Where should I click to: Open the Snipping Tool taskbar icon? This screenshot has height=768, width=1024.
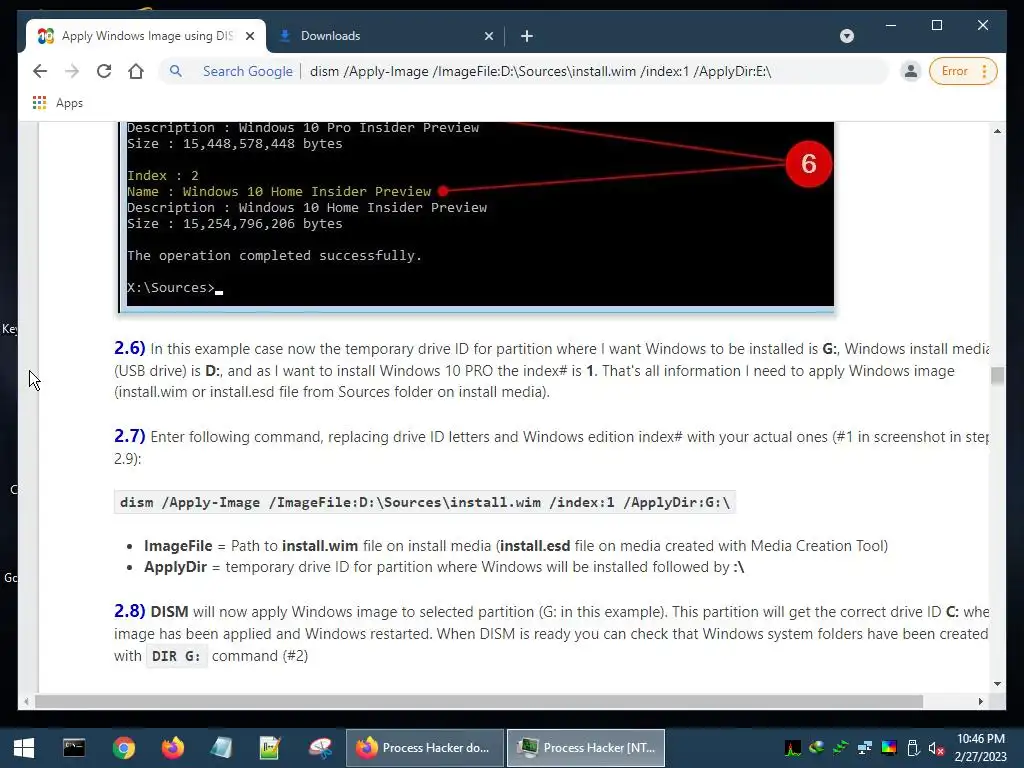click(320, 748)
